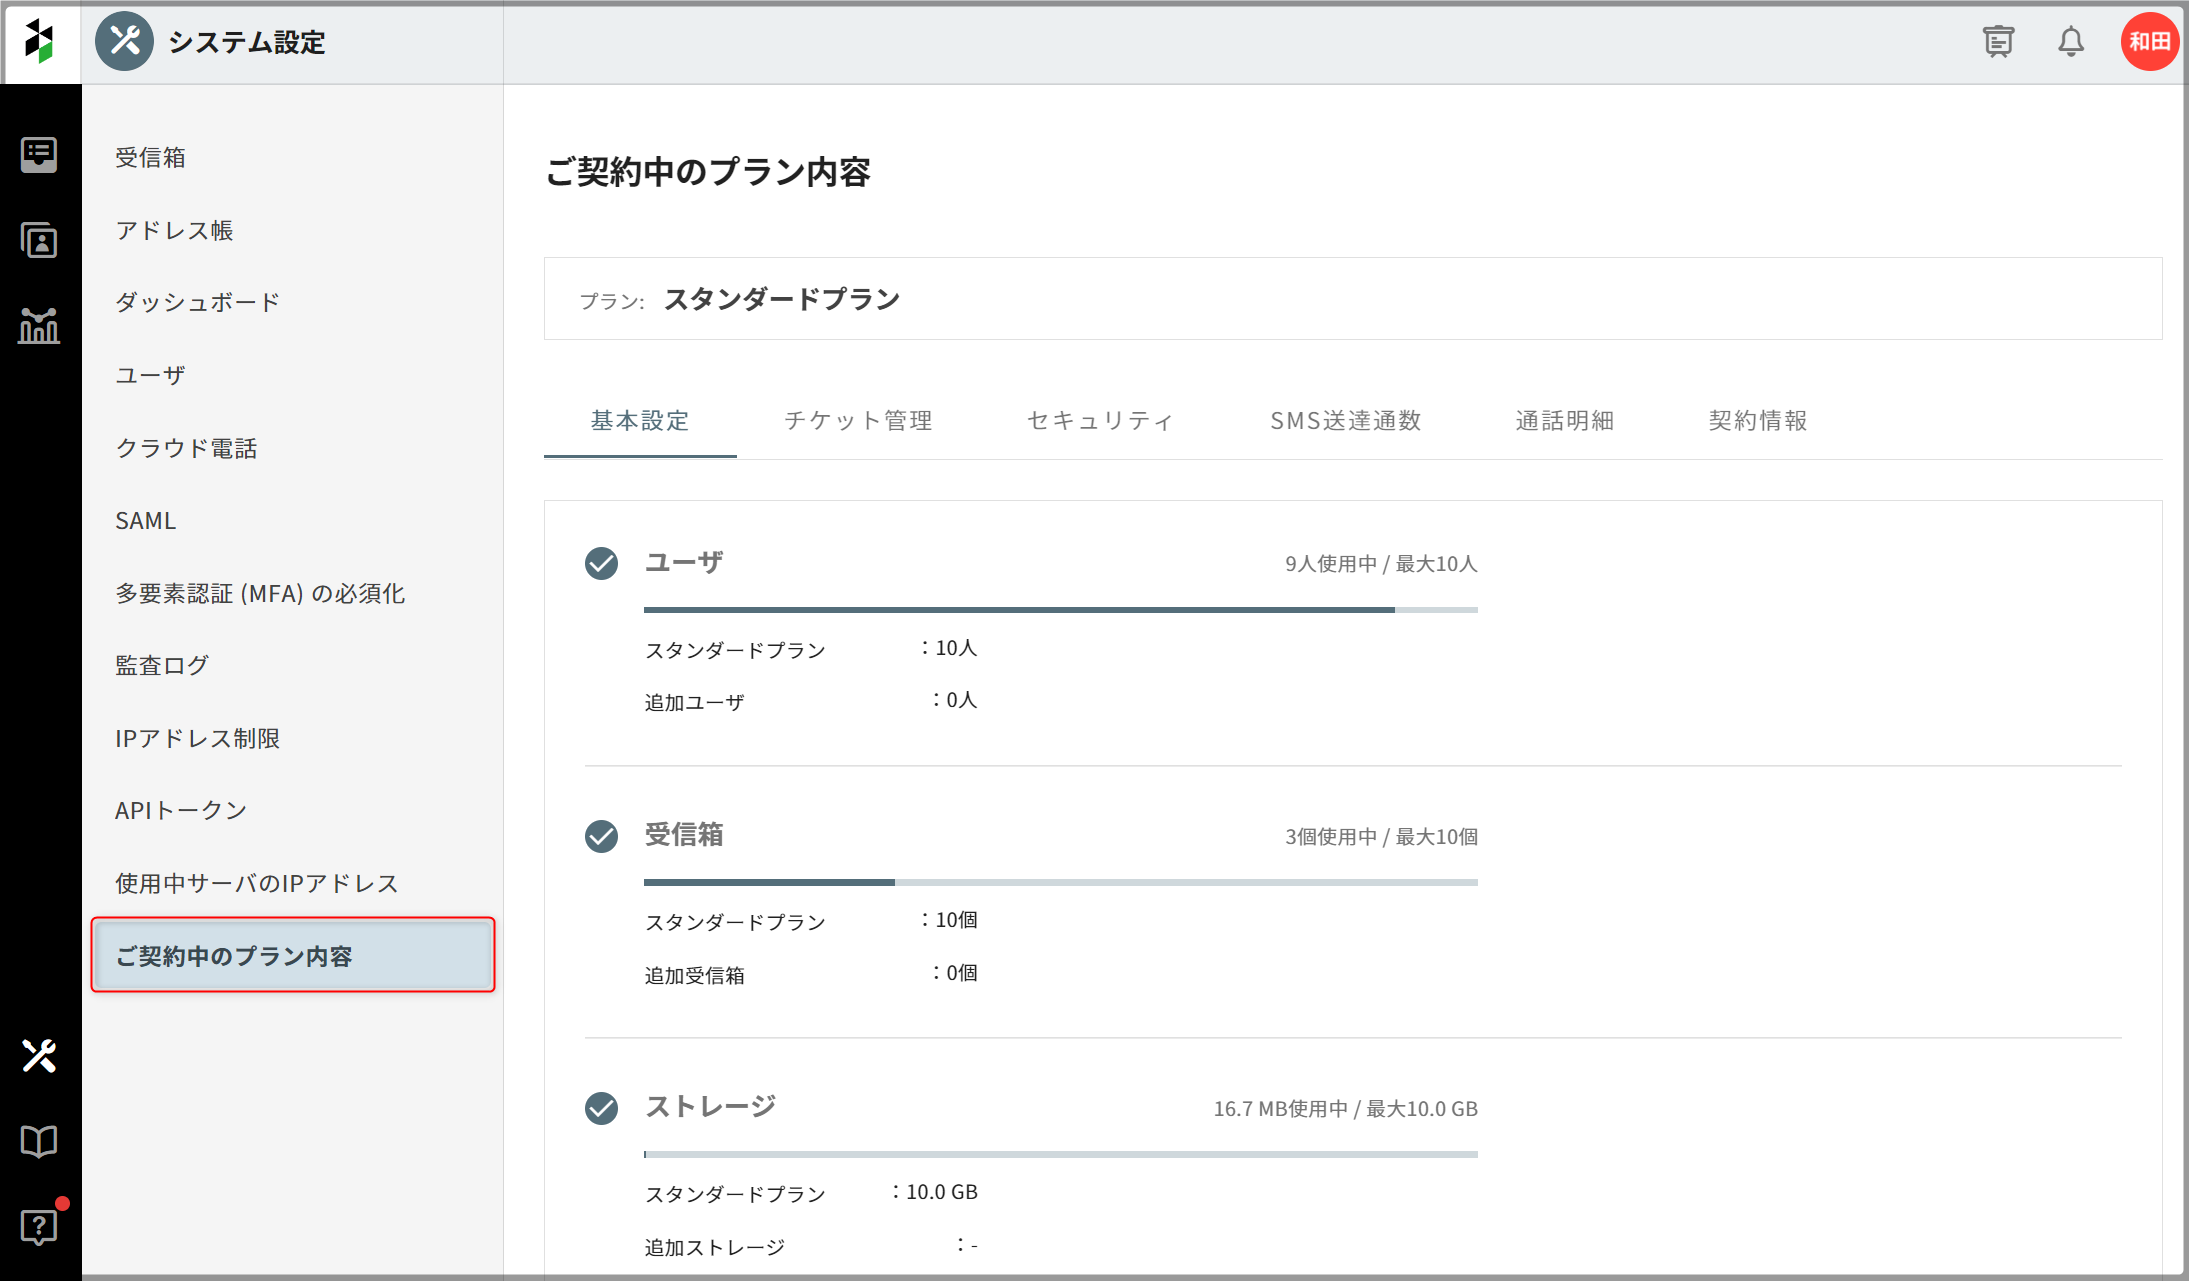Open the notification bell icon
Image resolution: width=2189 pixels, height=1281 pixels.
(x=2071, y=42)
